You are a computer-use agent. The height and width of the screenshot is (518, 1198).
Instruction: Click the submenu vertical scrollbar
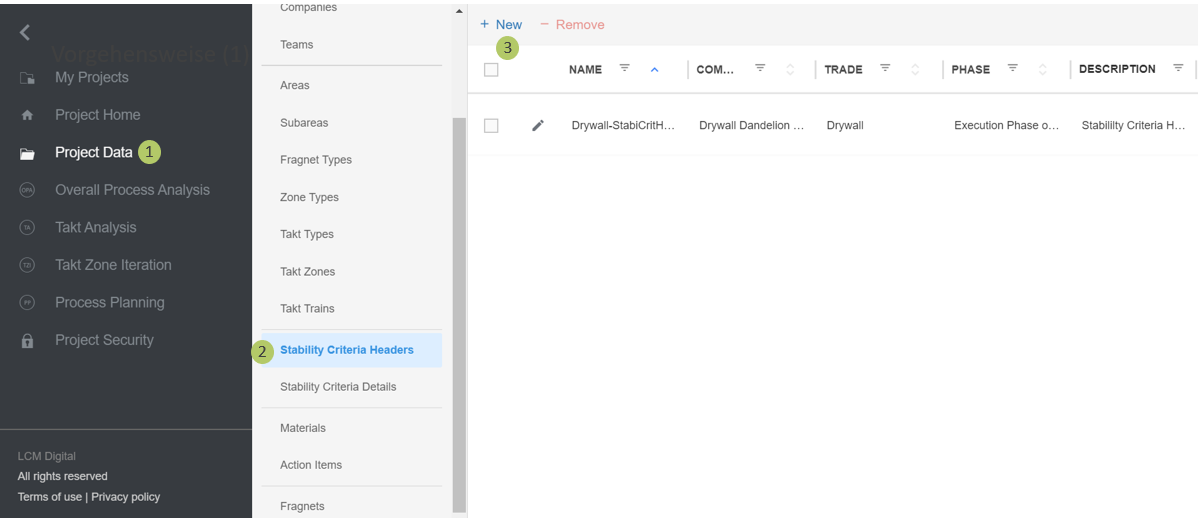point(459,300)
